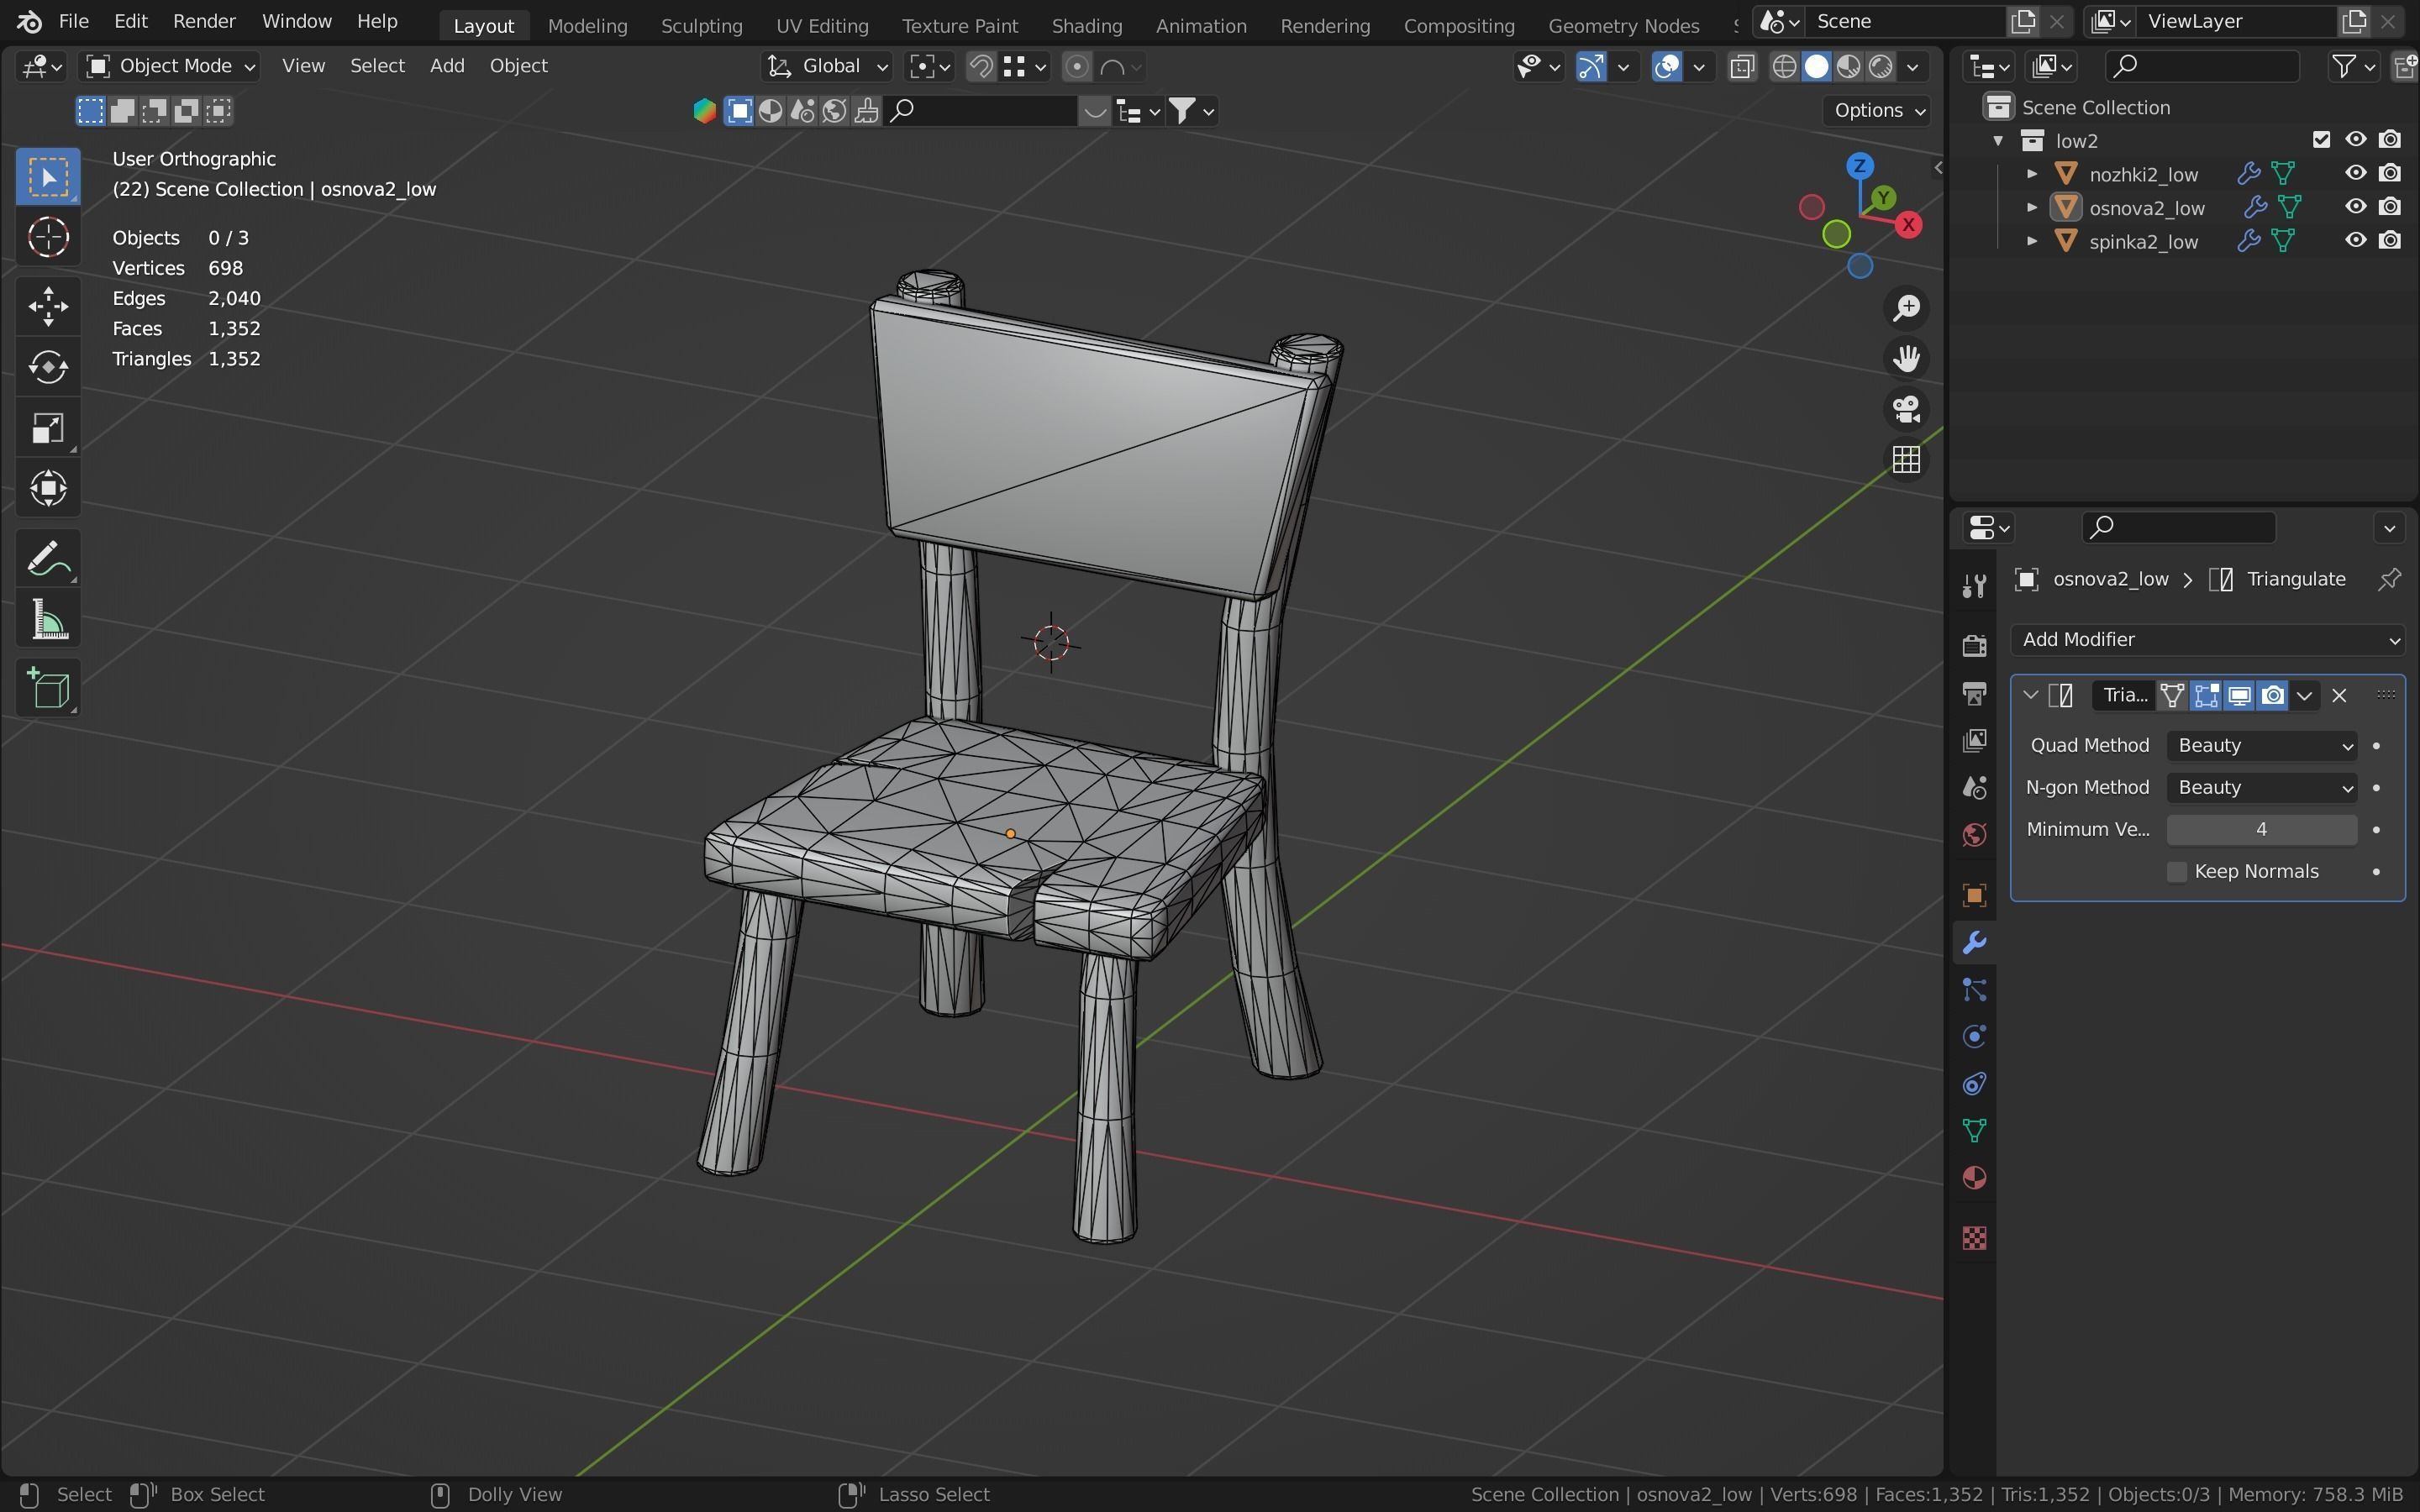The height and width of the screenshot is (1512, 2420).
Task: Expand the nozhki2_low tree item
Action: coord(2031,174)
